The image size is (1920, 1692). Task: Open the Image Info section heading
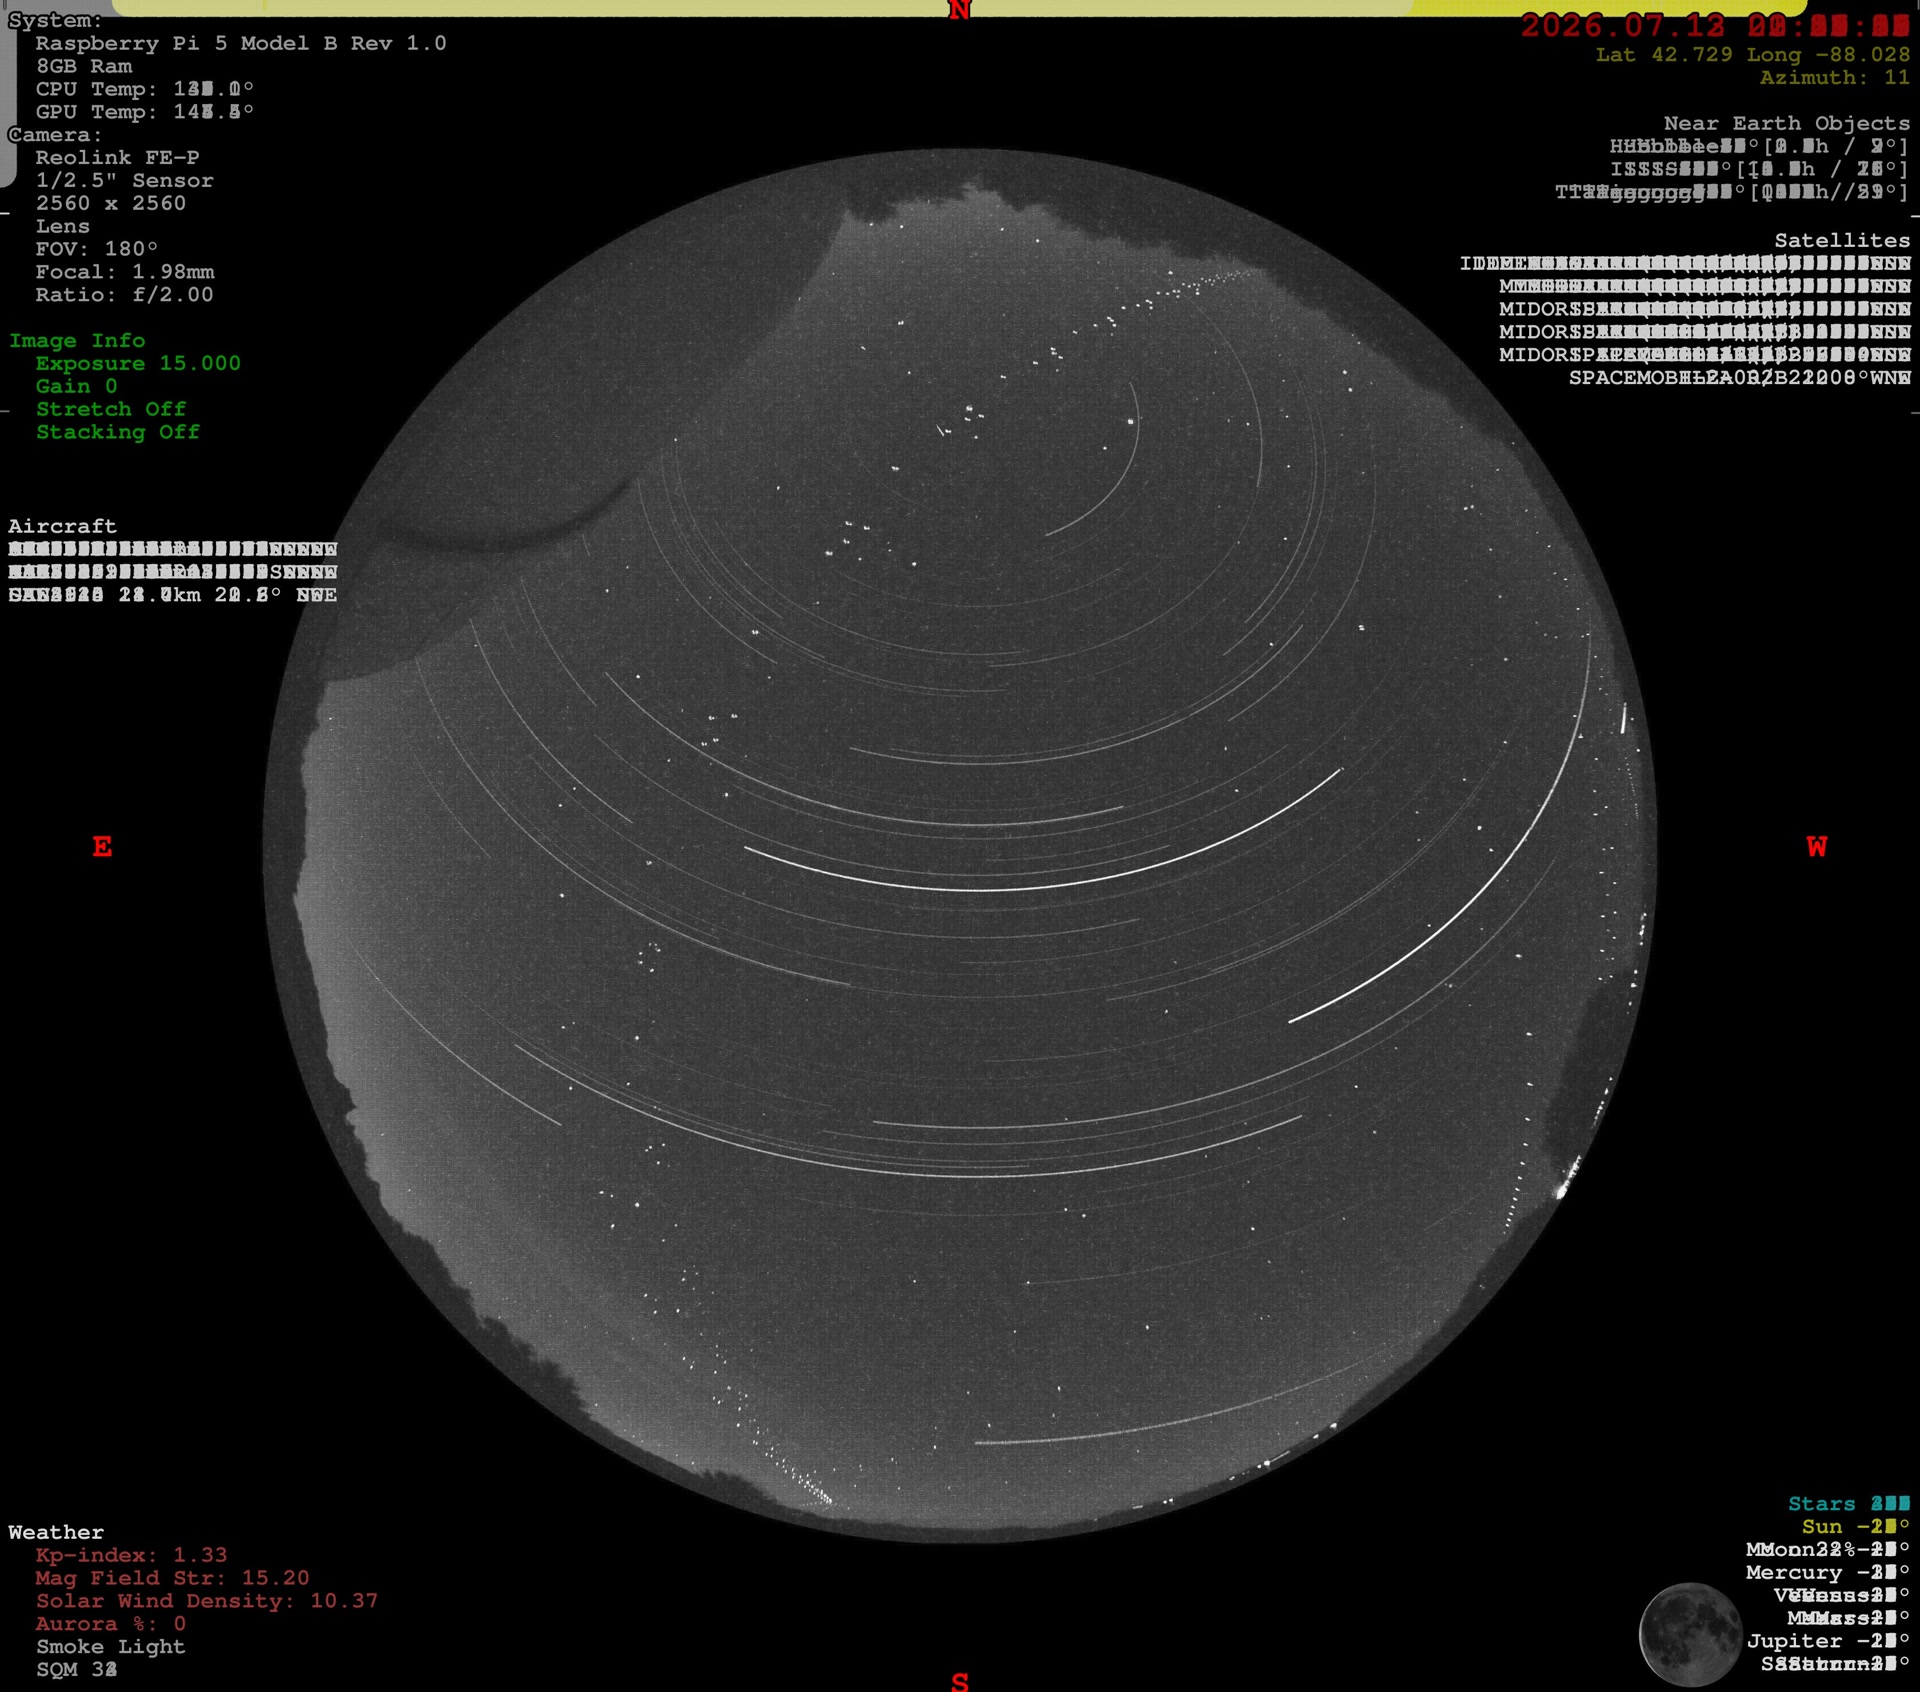click(x=77, y=341)
